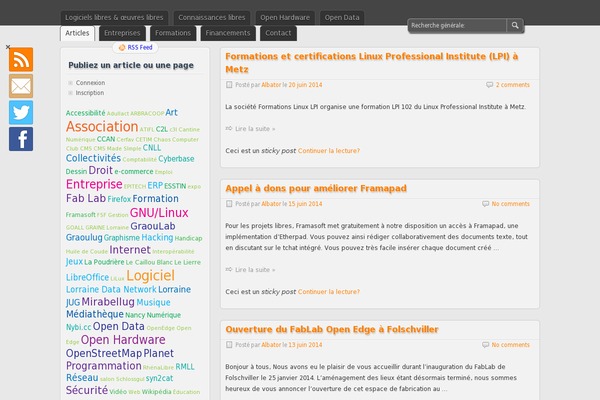The width and height of the screenshot is (600, 400).
Task: Select the Entreprise tag
Action: coord(94,184)
